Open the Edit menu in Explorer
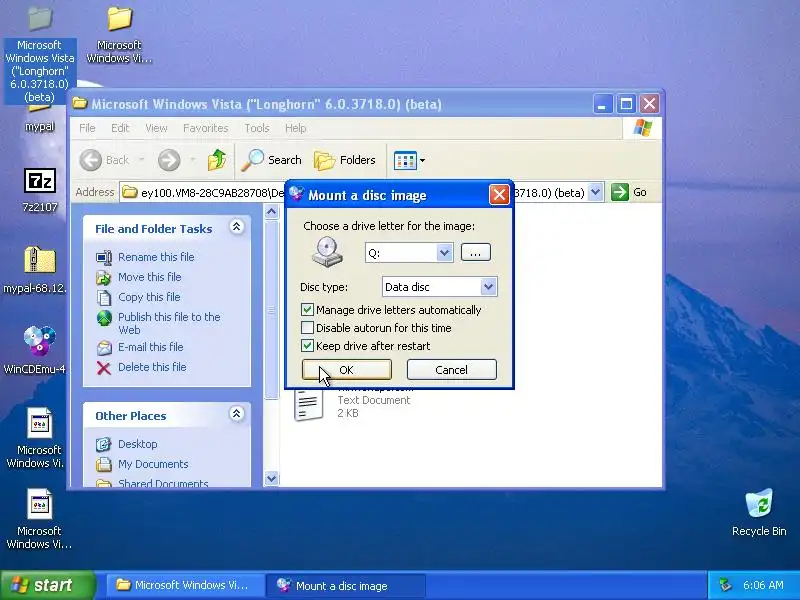The image size is (800, 600). tap(120, 128)
